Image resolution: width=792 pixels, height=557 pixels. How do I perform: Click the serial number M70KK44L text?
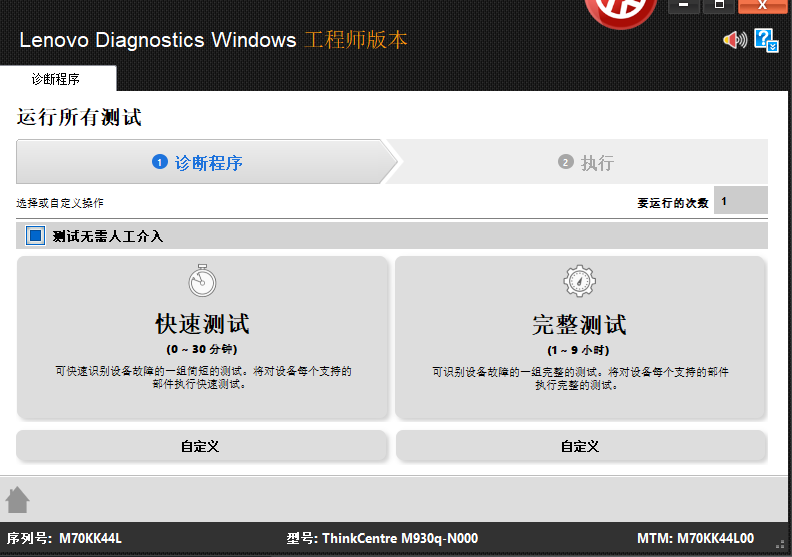tap(90, 538)
